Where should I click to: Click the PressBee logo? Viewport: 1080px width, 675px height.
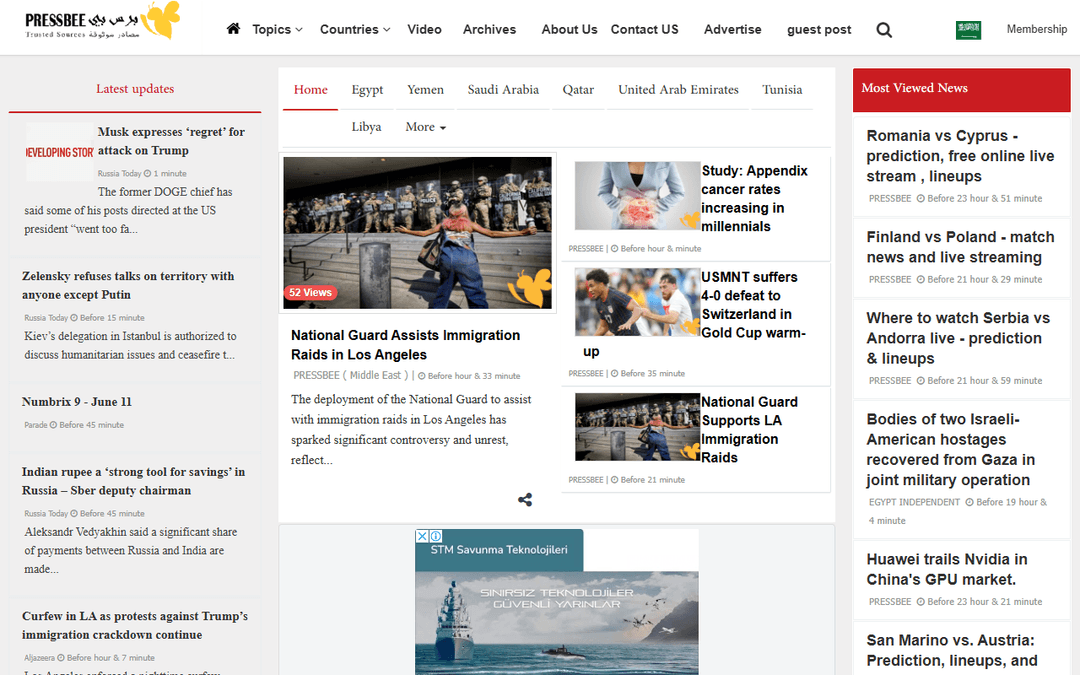tap(102, 21)
